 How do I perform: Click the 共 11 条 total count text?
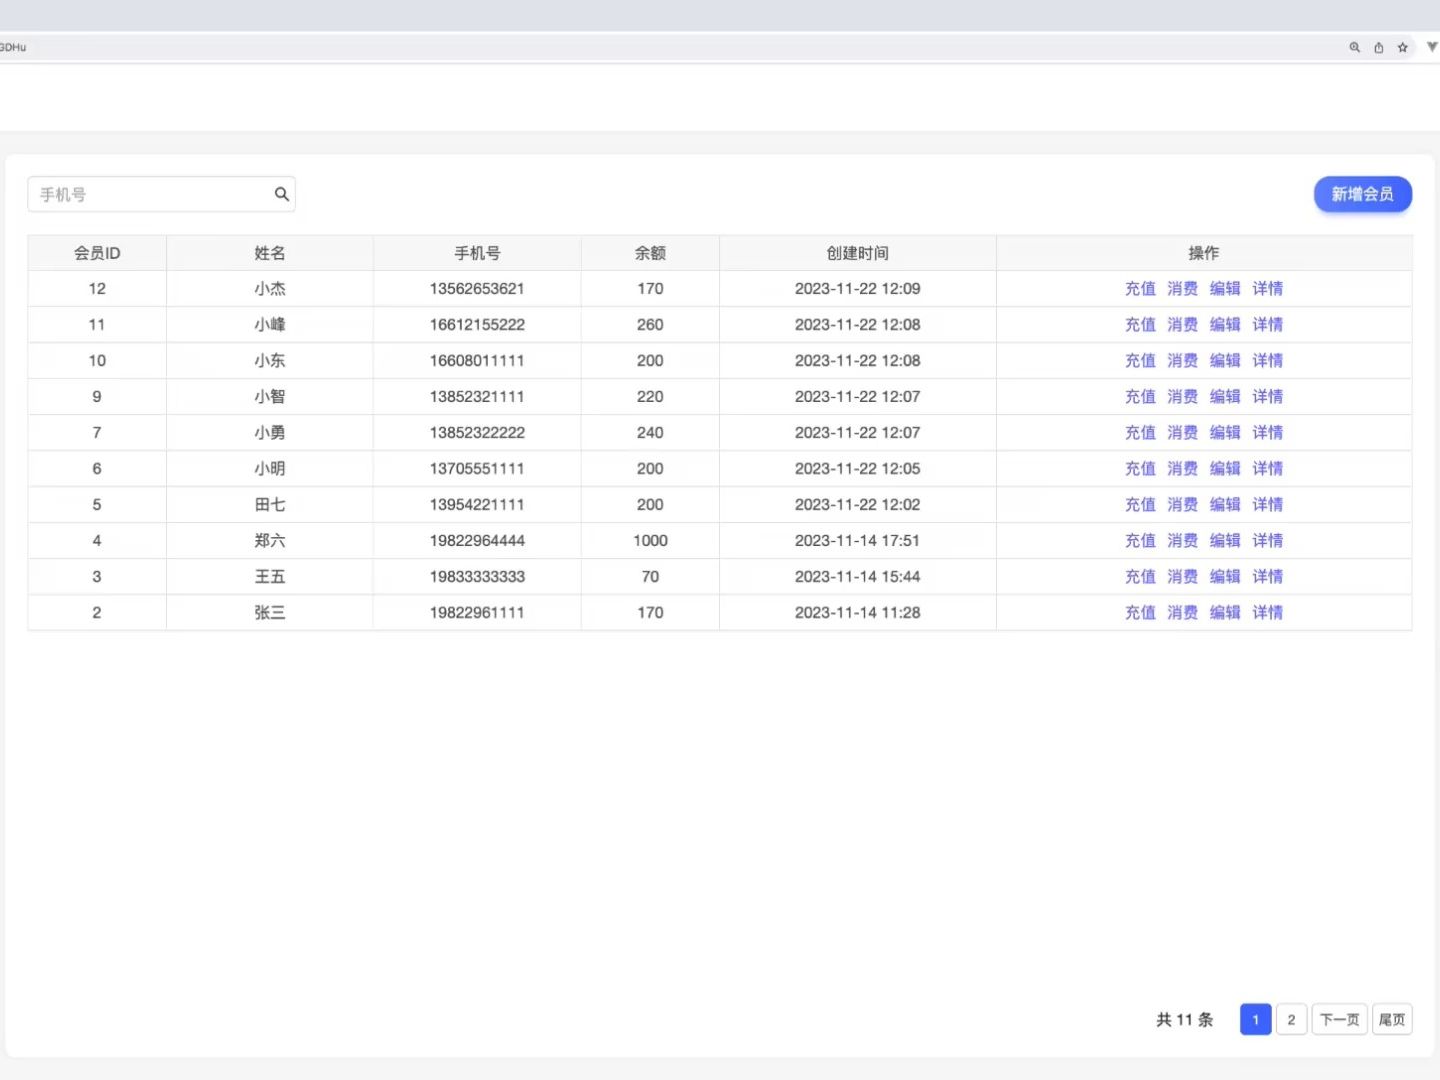tap(1185, 1019)
